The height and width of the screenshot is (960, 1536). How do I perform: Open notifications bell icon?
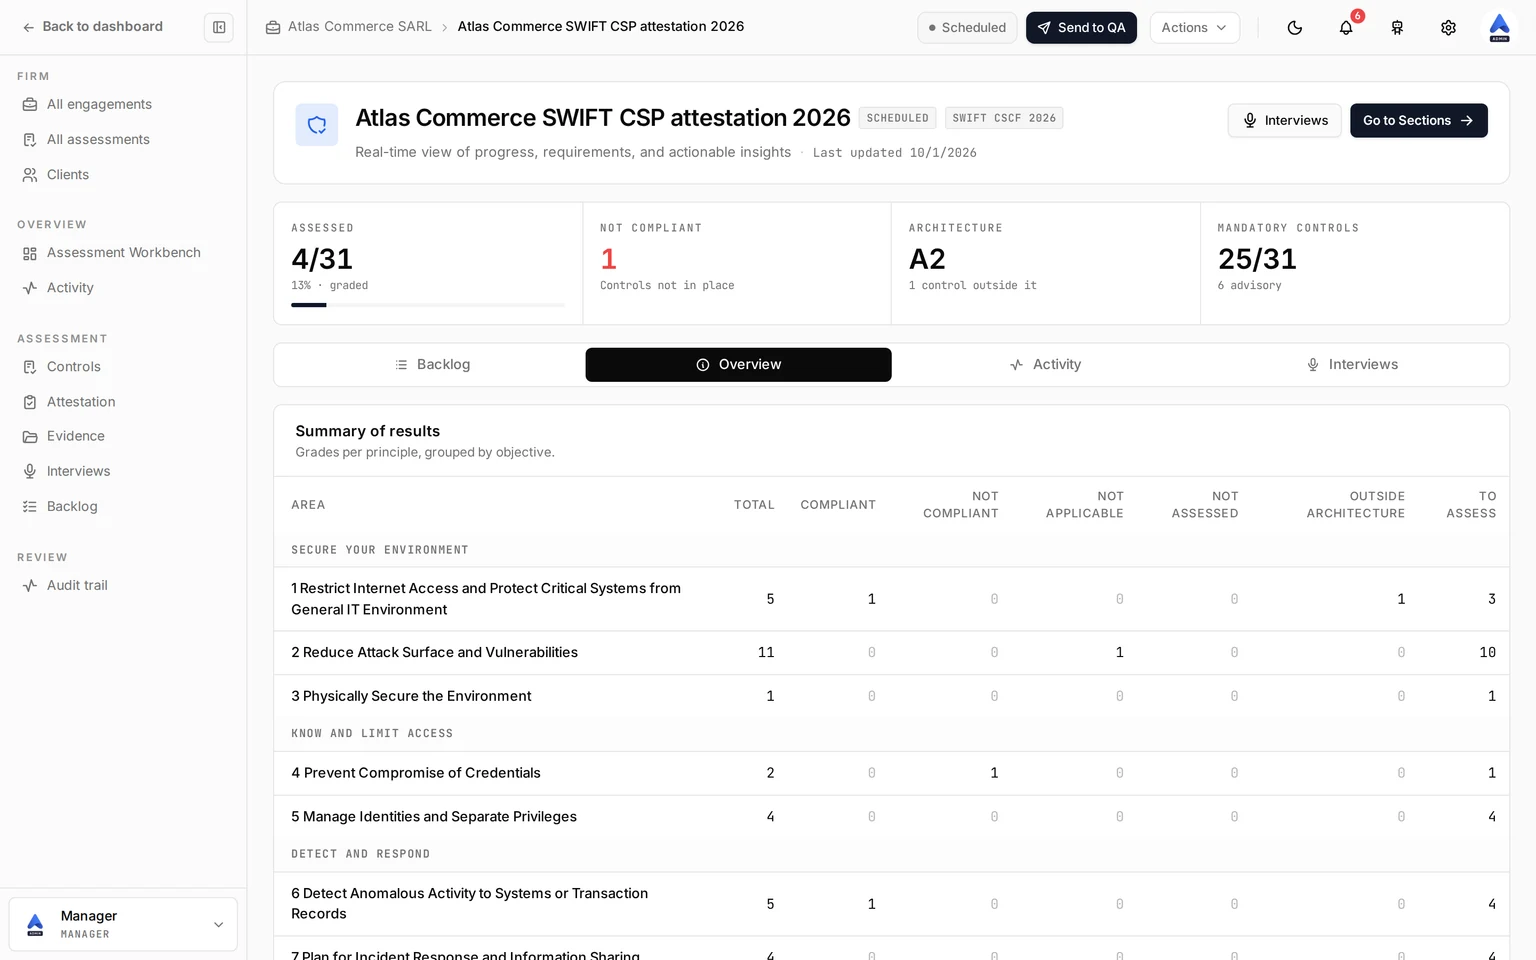pos(1346,28)
